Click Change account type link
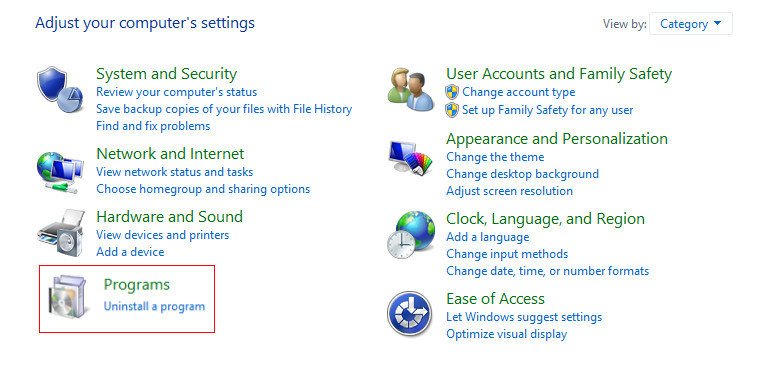Screen dimensions: 760x373 [x=519, y=92]
